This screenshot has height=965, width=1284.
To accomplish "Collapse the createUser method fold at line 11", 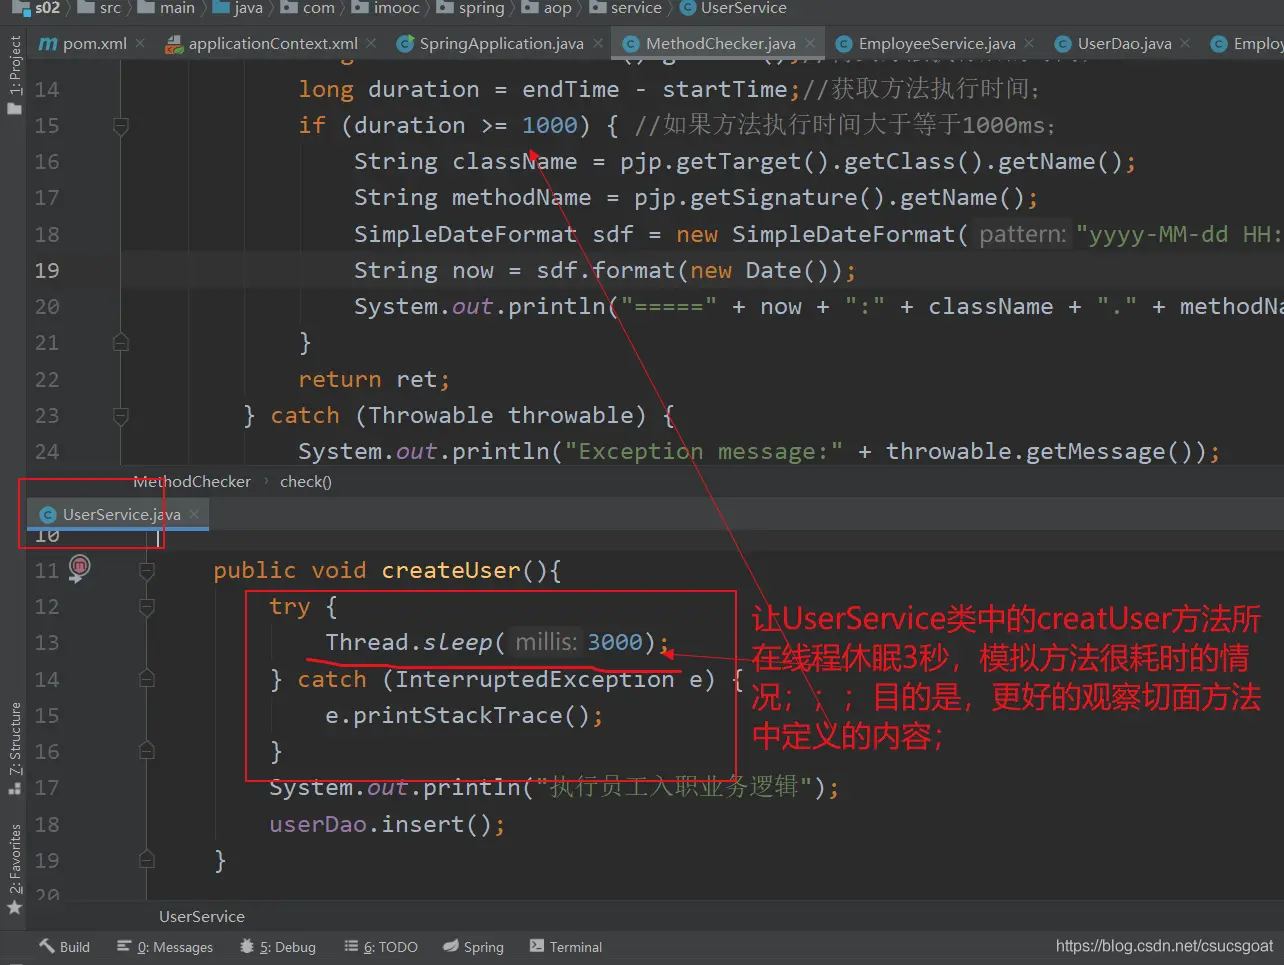I will (x=147, y=571).
